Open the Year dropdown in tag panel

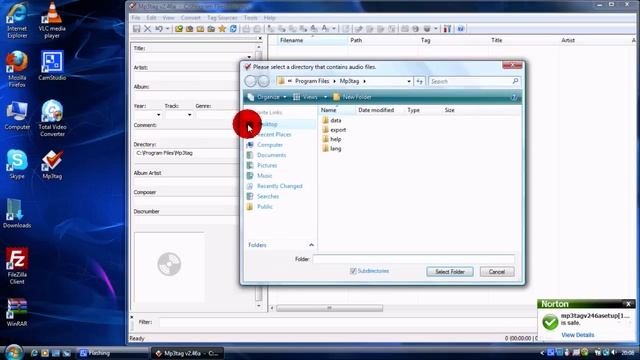tap(158, 115)
